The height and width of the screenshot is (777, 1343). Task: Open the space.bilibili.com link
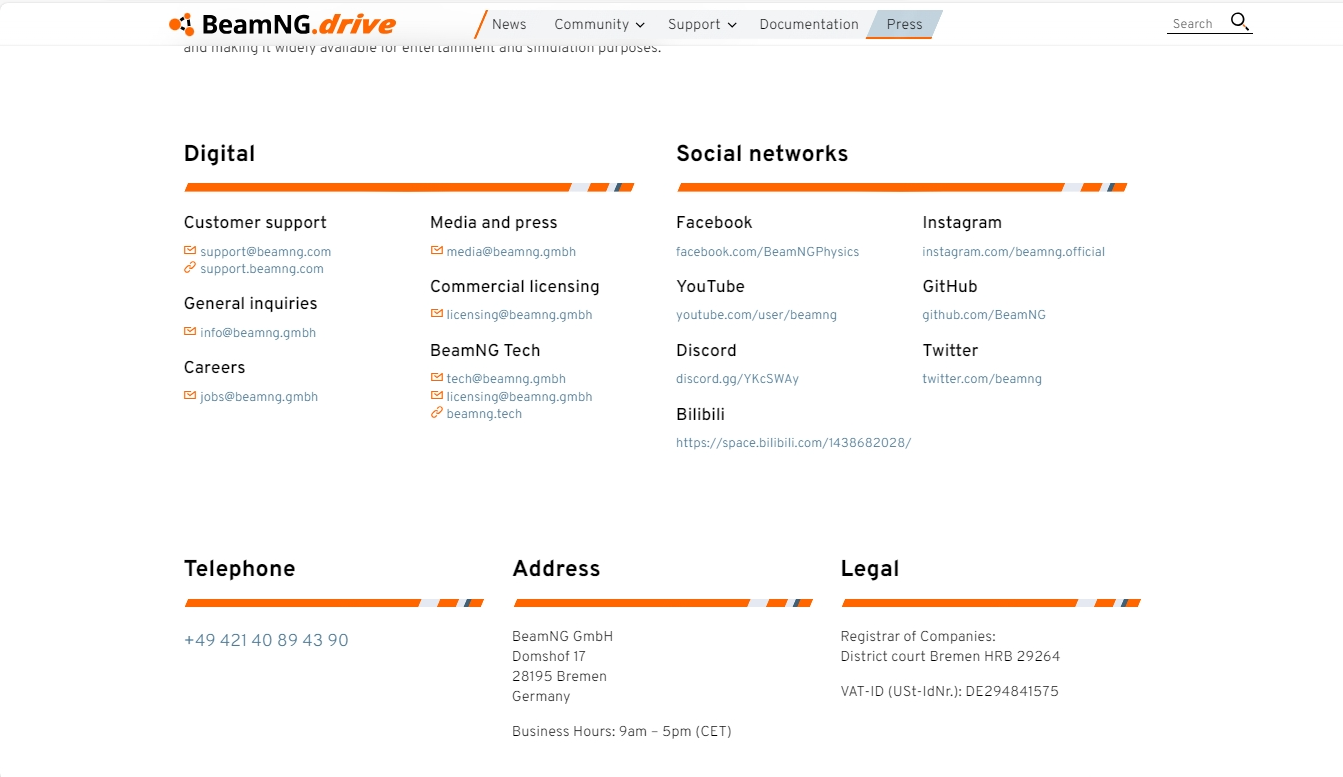(x=793, y=443)
